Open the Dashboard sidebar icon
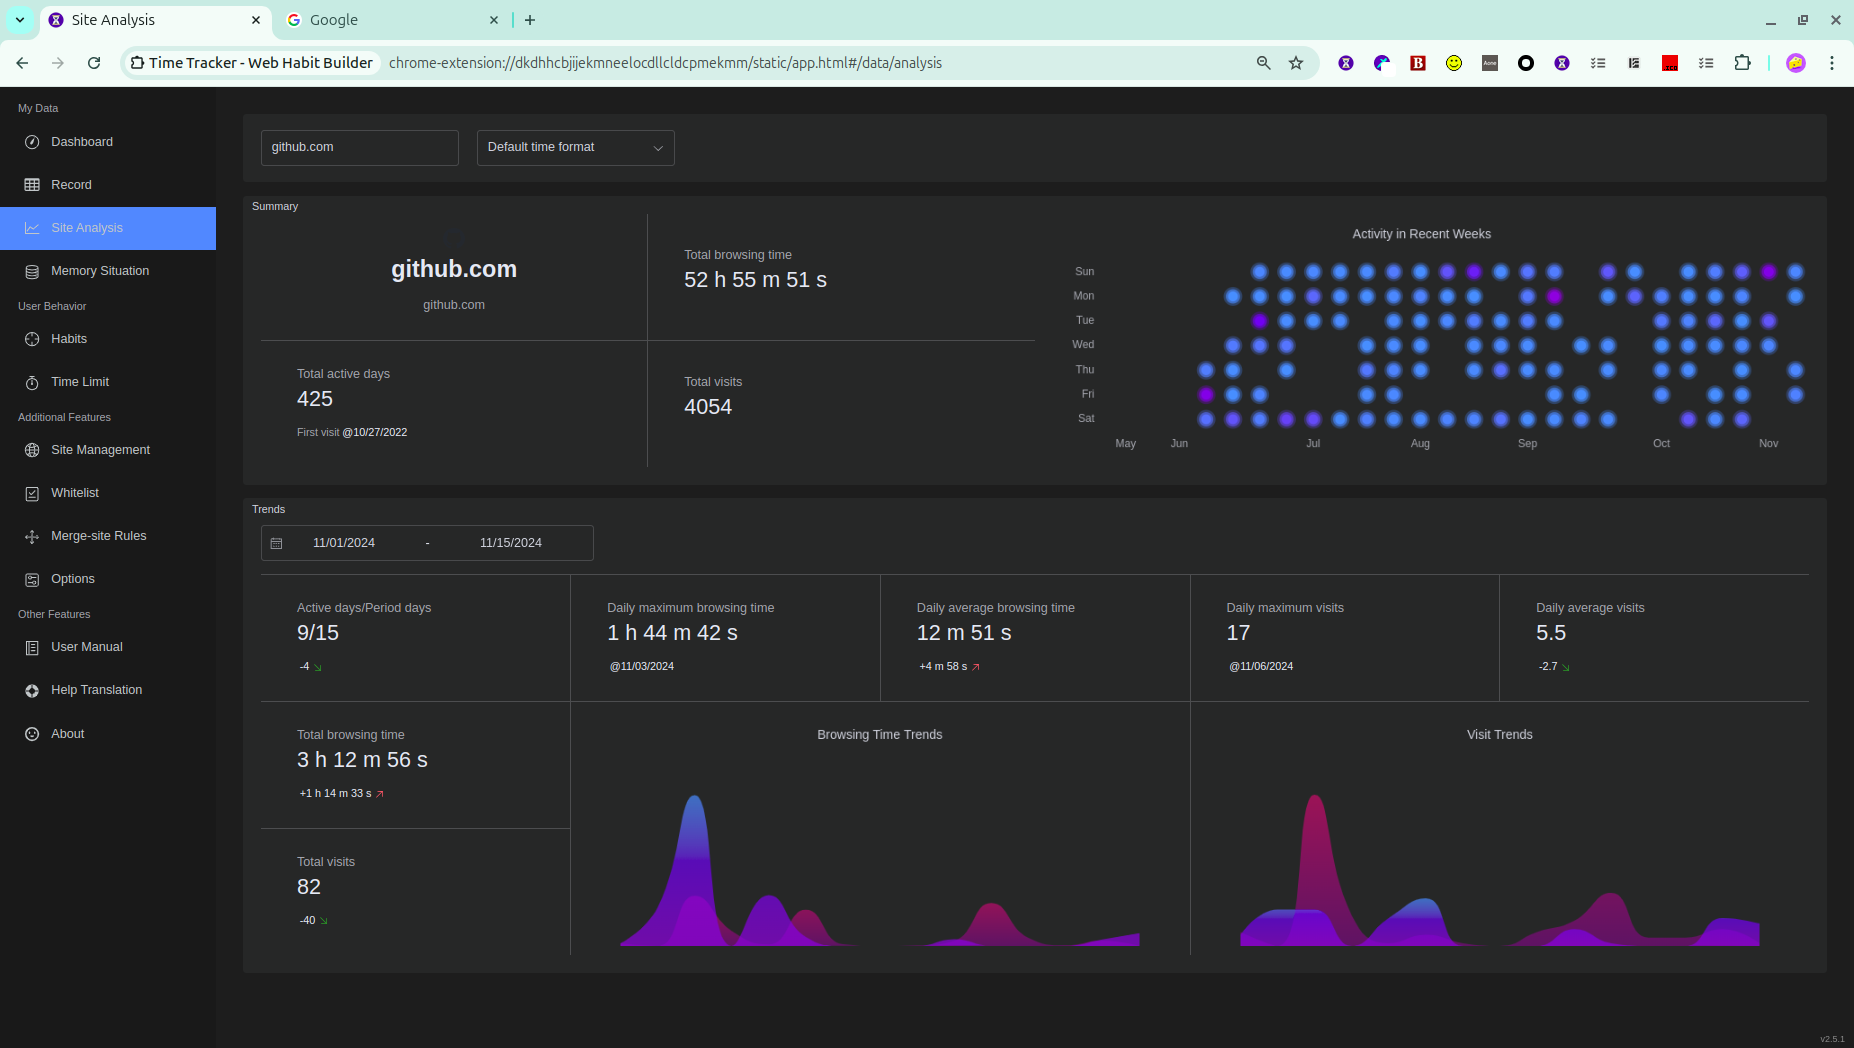 coord(32,142)
